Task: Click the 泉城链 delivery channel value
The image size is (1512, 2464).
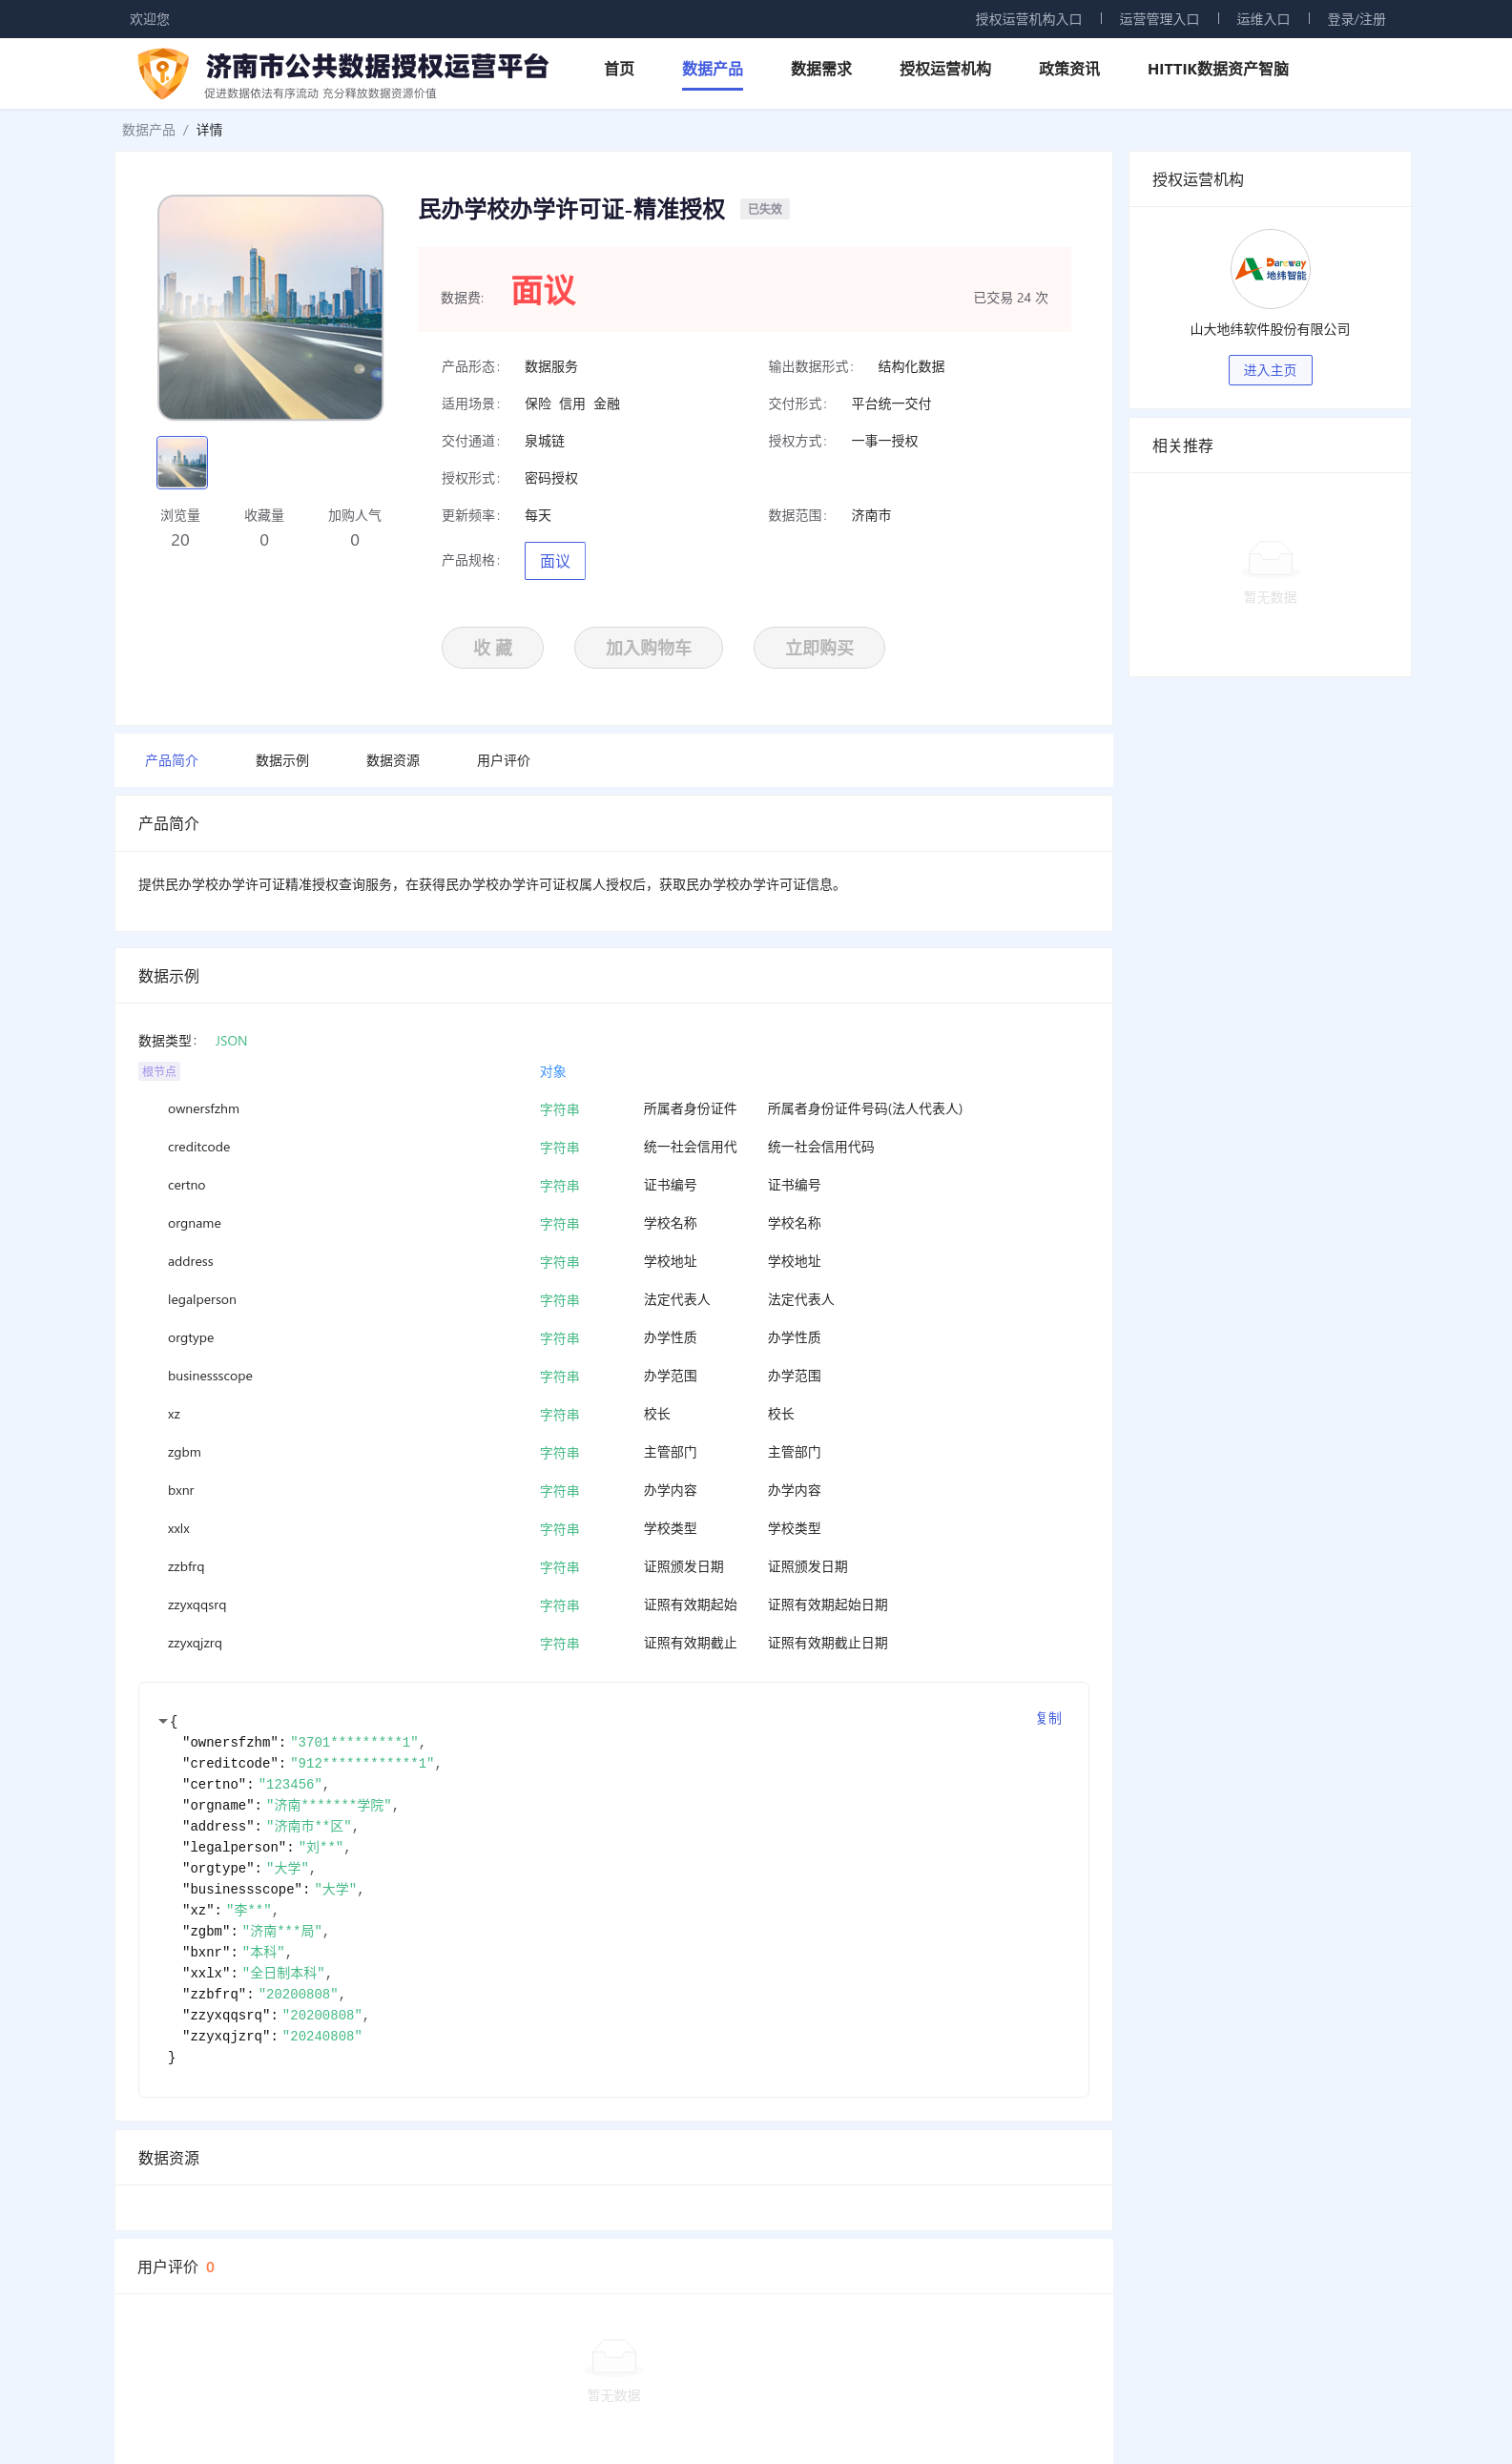Action: (x=545, y=441)
